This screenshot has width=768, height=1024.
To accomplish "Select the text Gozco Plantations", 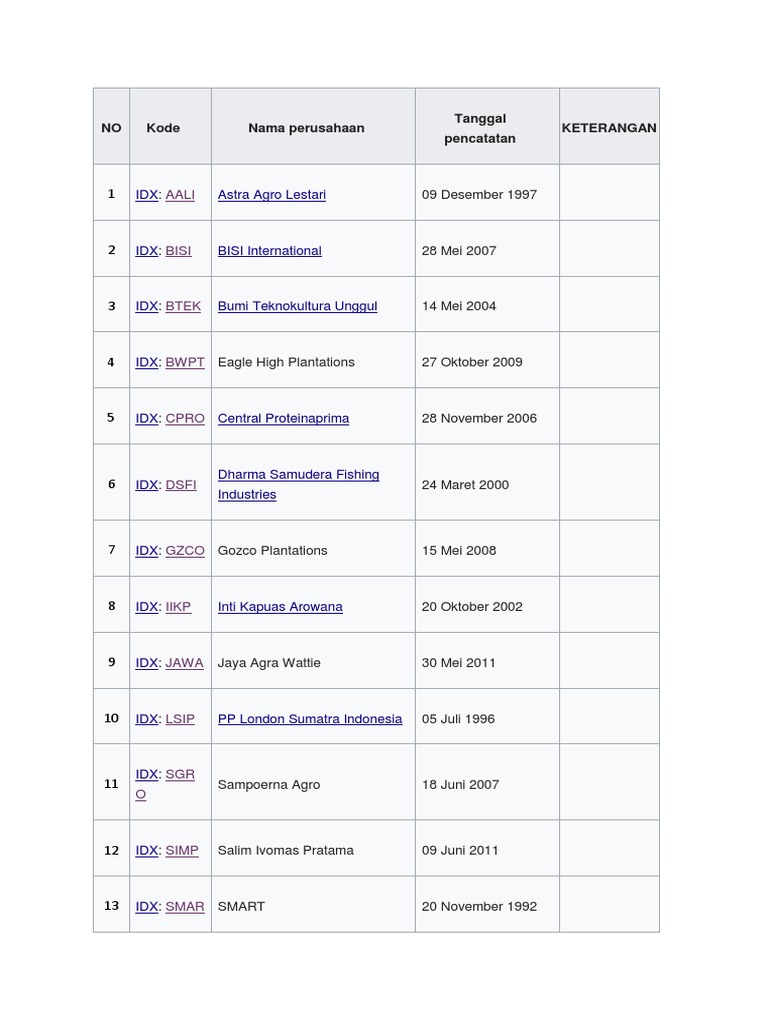I will pos(272,551).
